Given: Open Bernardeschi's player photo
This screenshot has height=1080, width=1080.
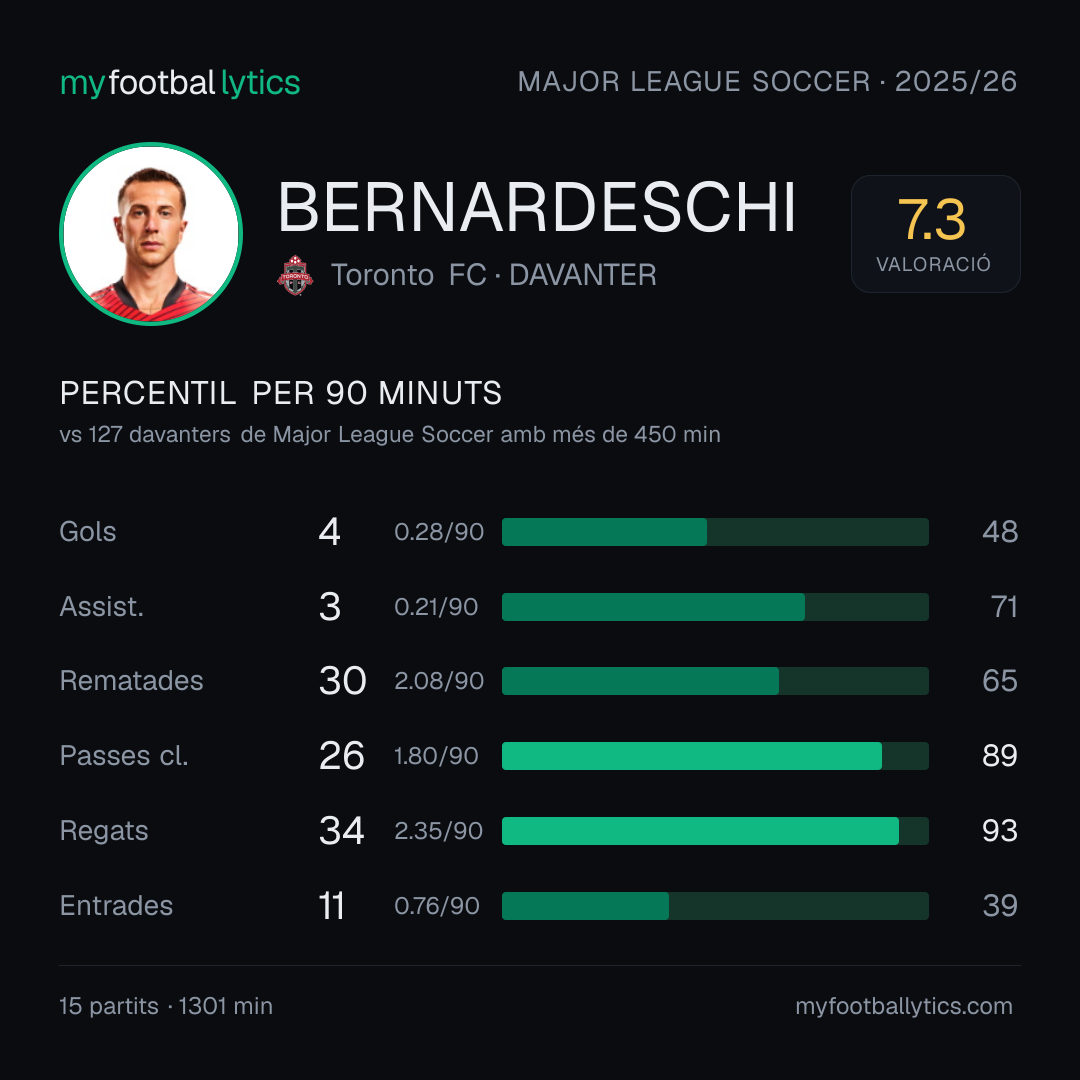Looking at the screenshot, I should tap(151, 233).
